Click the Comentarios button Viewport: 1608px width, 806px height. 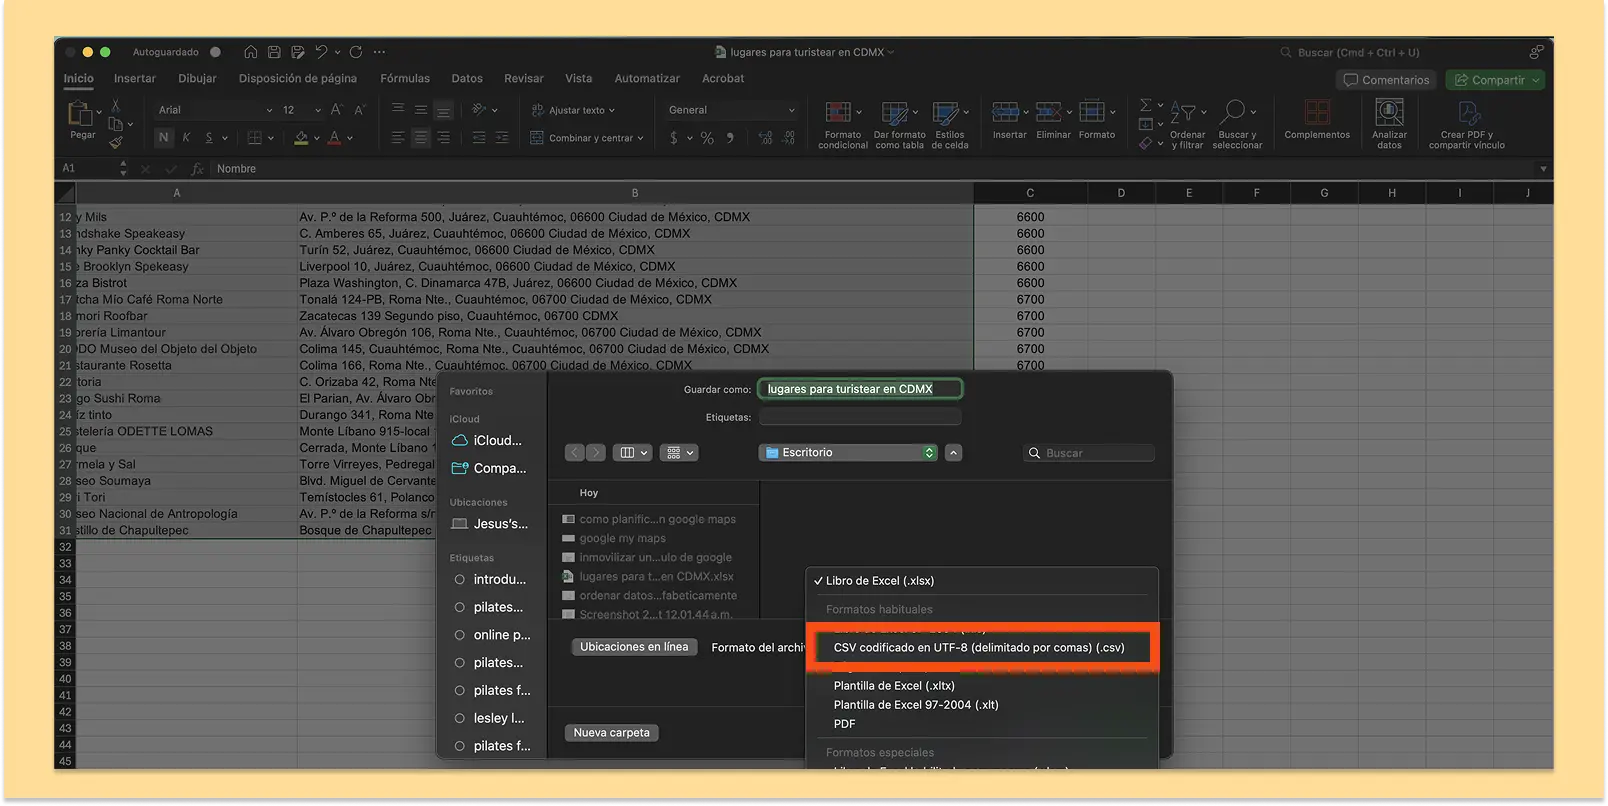point(1386,80)
